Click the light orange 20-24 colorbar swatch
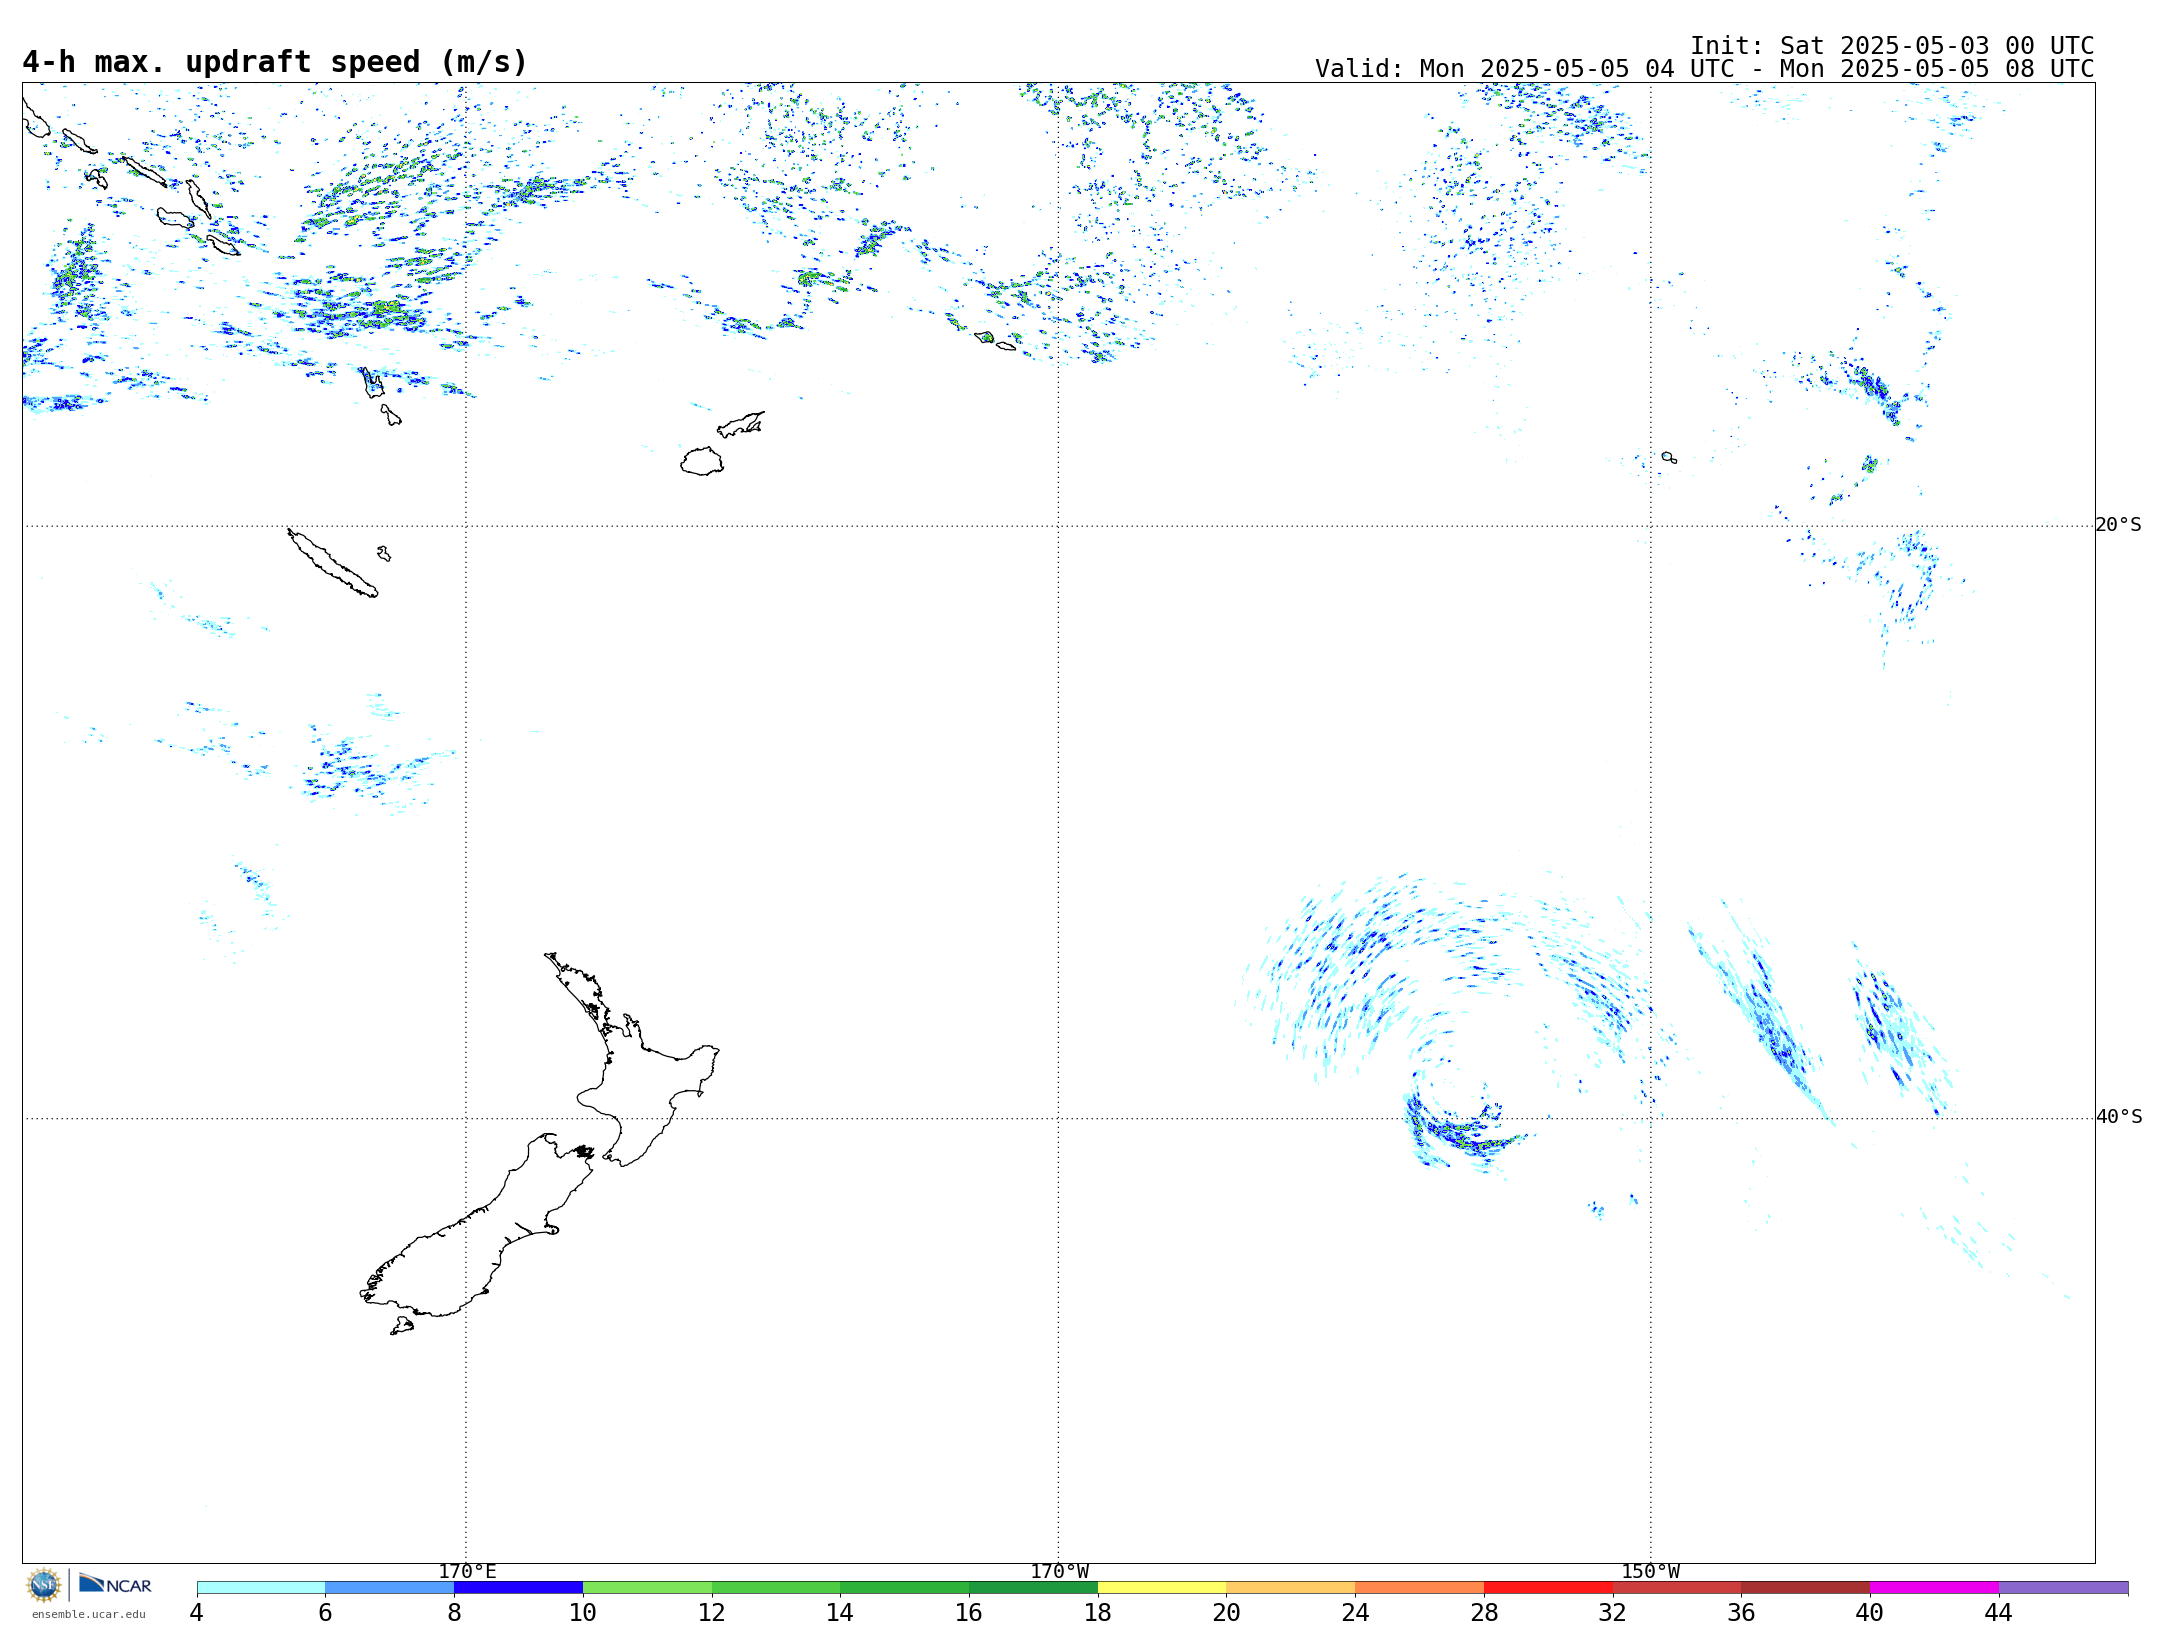The width and height of the screenshot is (2160, 1626). click(x=1291, y=1587)
